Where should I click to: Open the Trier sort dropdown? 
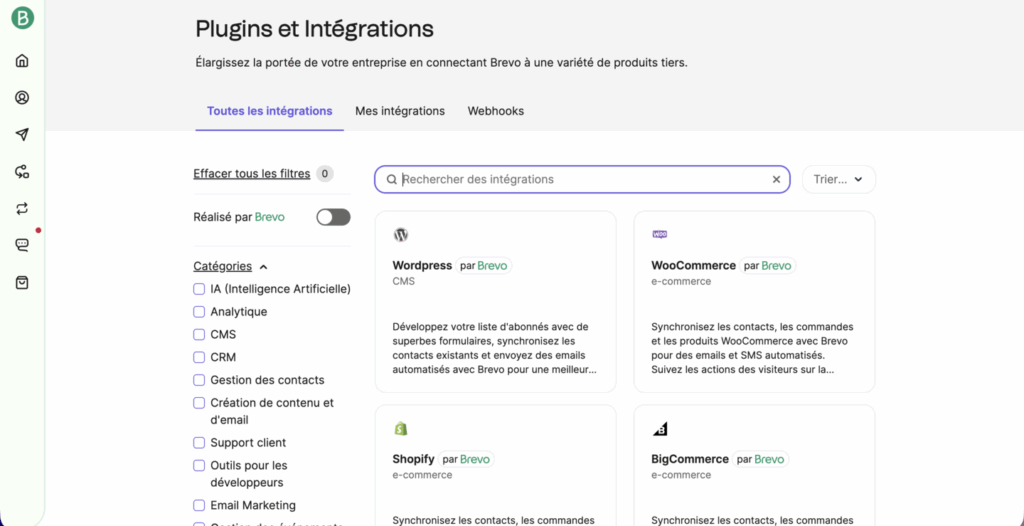tap(839, 180)
